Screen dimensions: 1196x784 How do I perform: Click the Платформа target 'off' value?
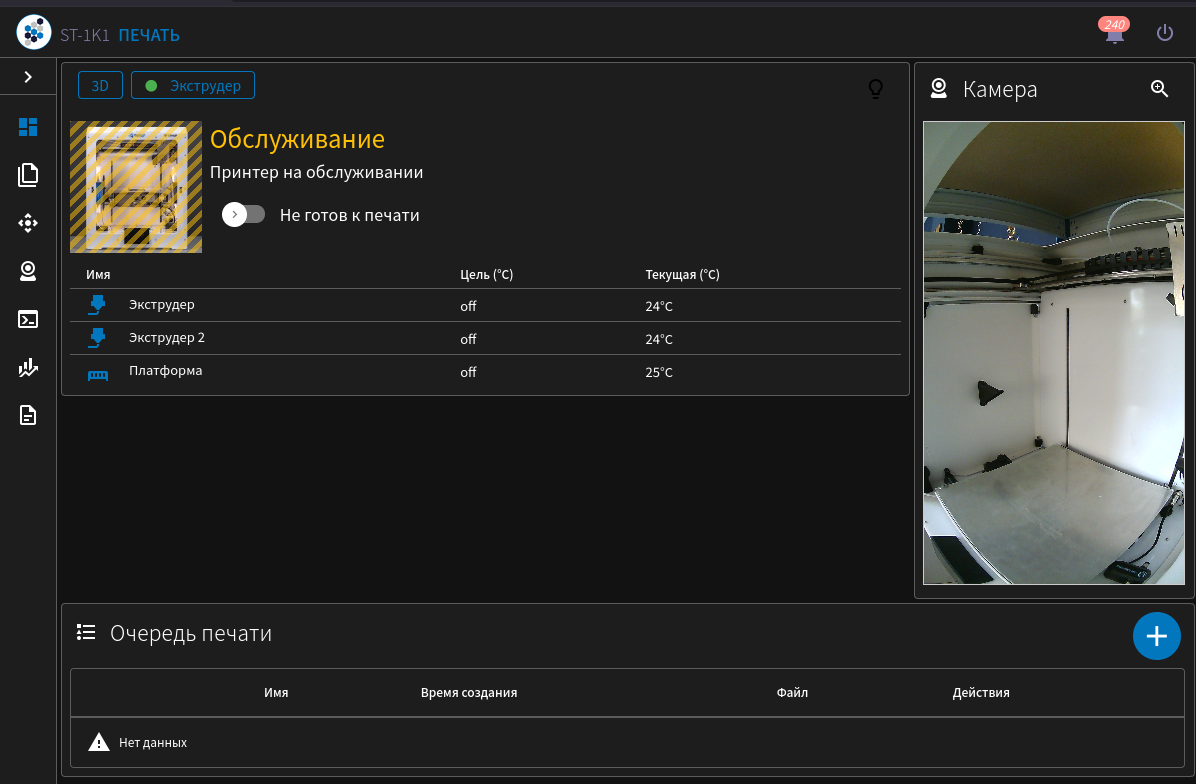(x=468, y=372)
